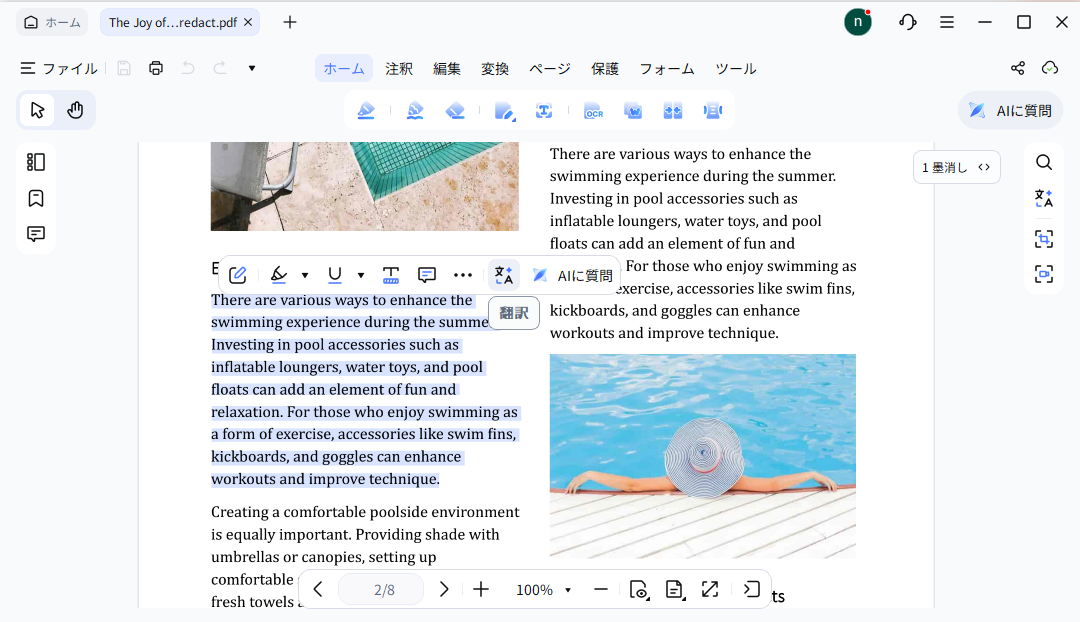
Task: Zoom in using the plus button
Action: [481, 589]
